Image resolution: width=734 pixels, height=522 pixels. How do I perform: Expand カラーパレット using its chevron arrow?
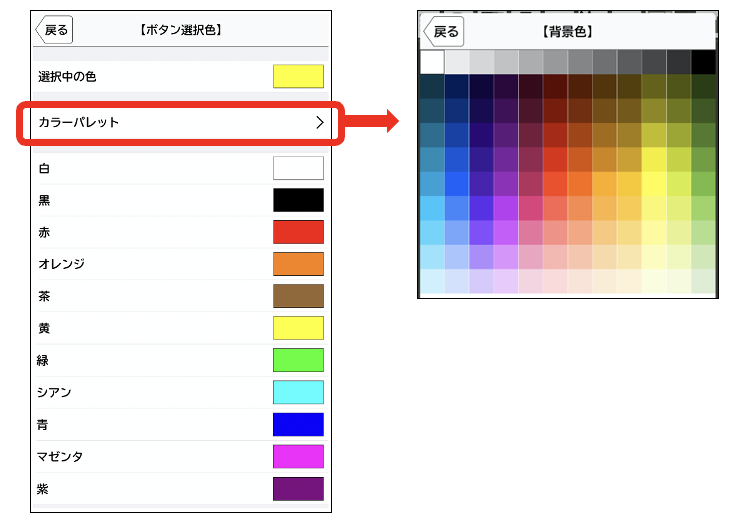point(320,123)
